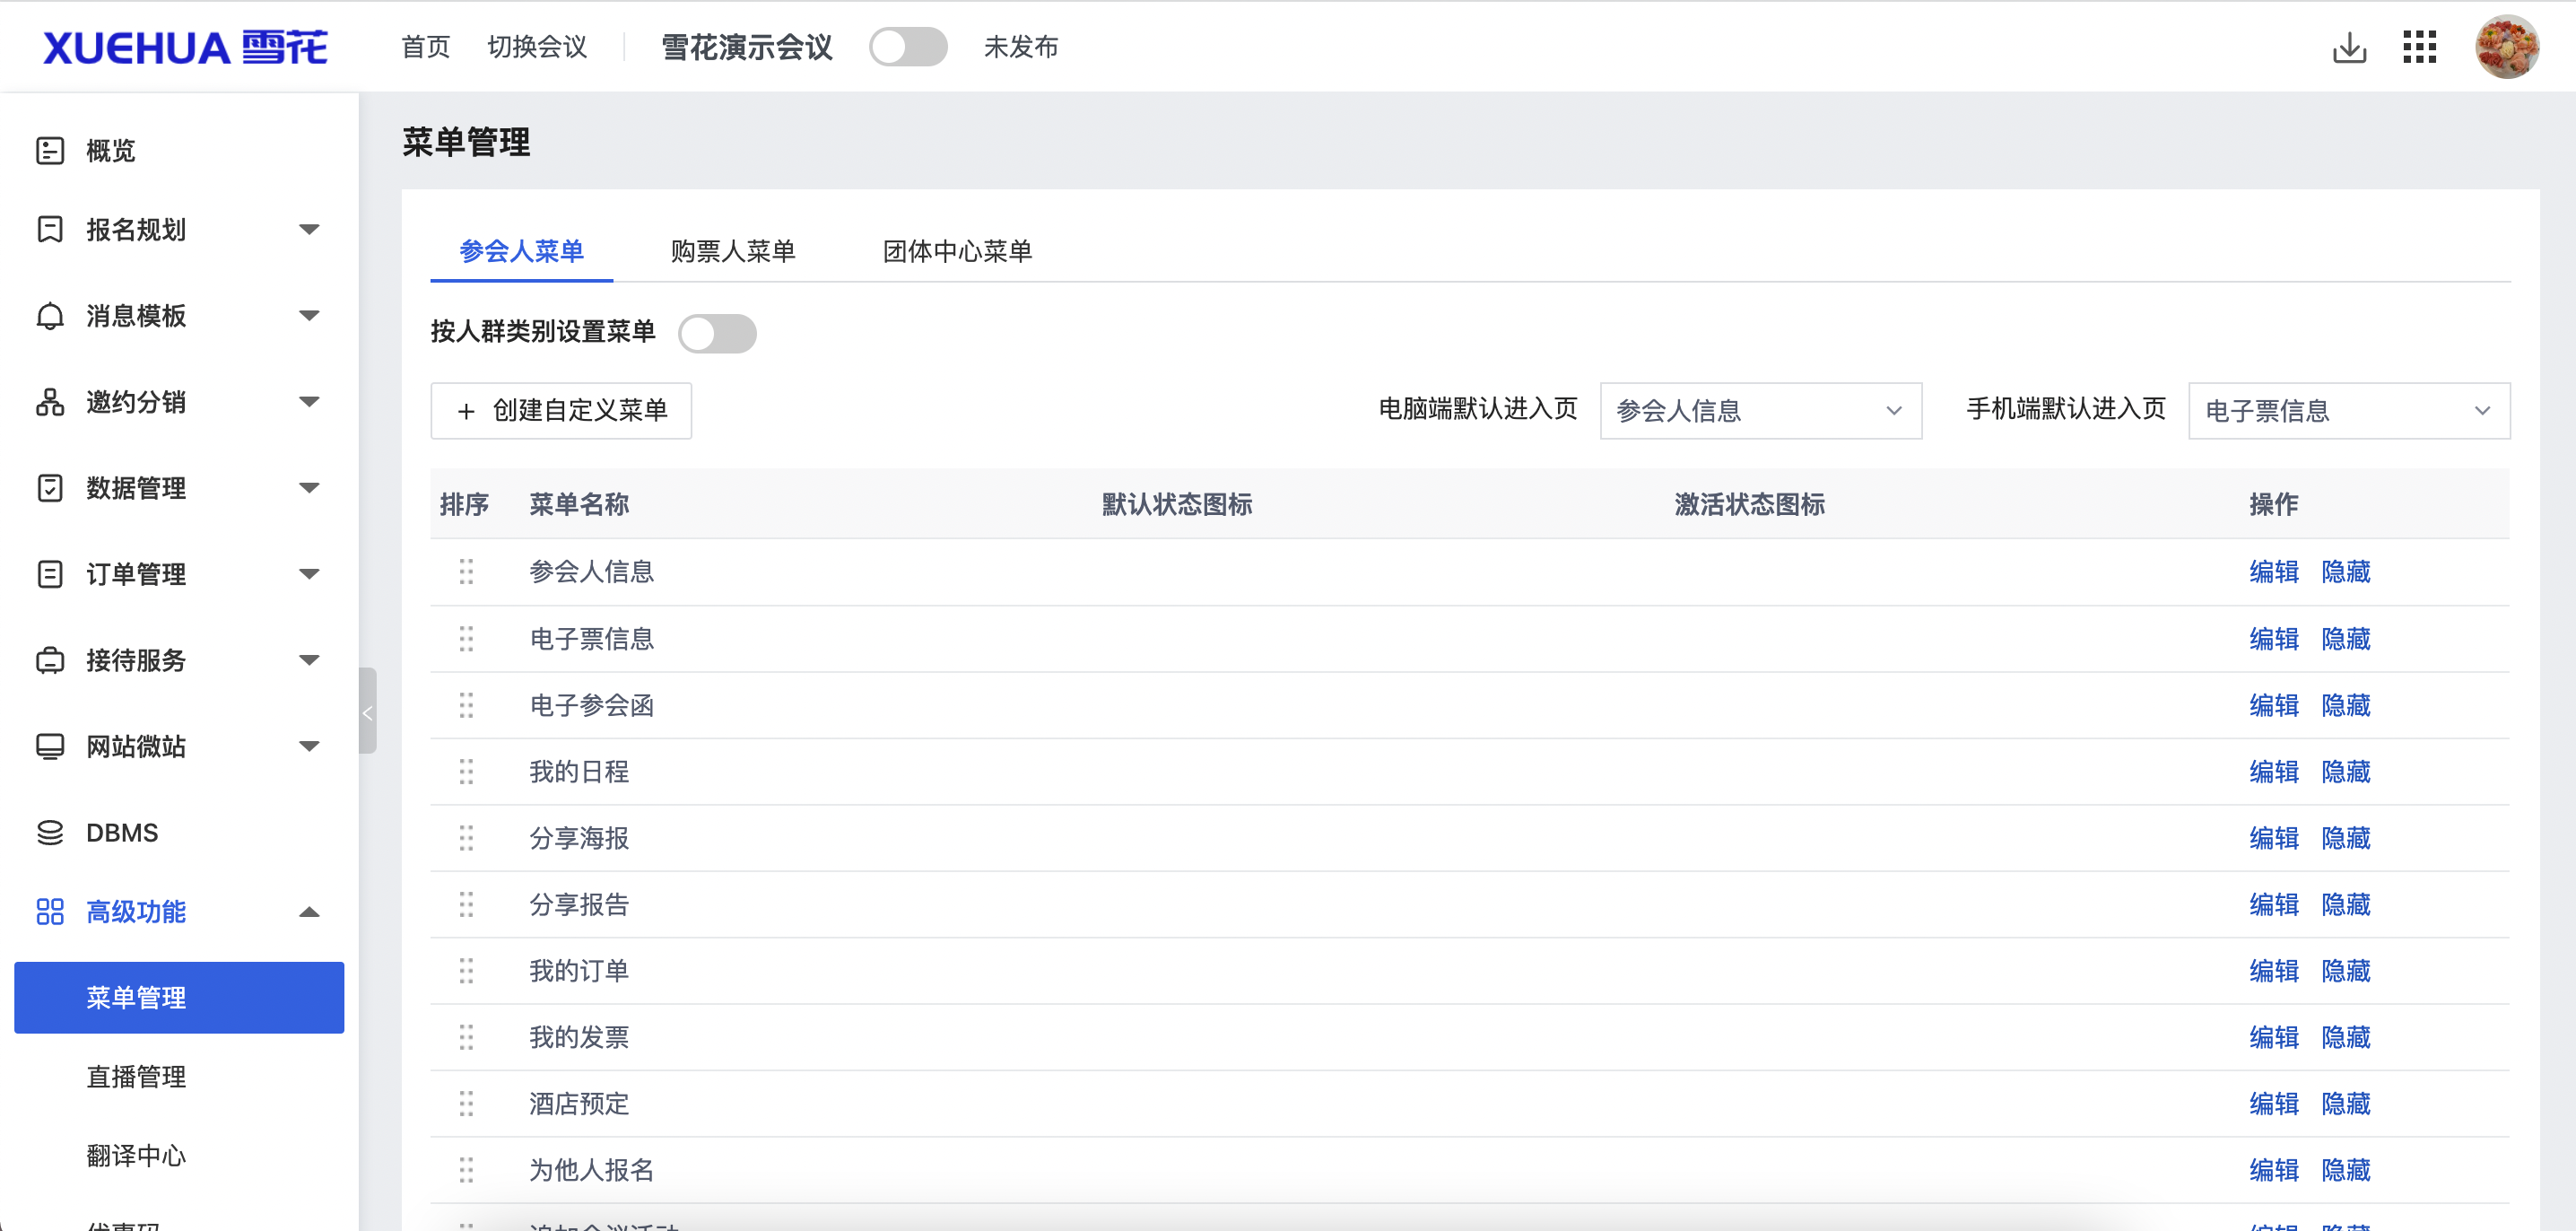Click drag handle for 酒店预定 row

(466, 1103)
